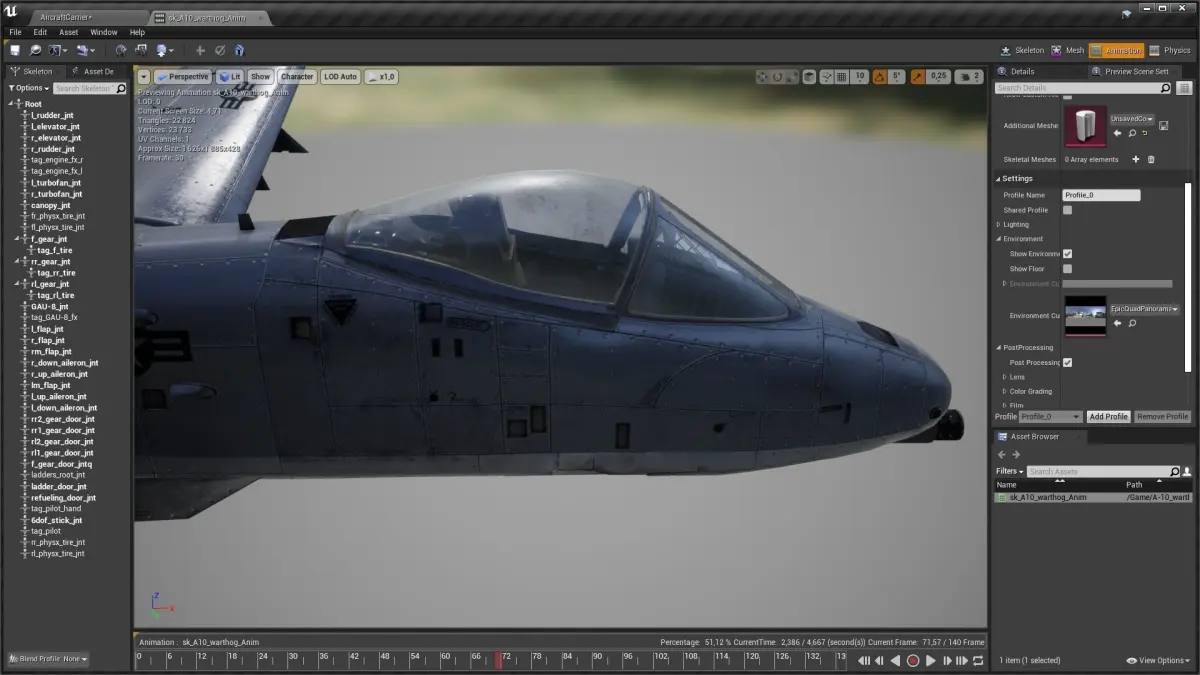Add a Skeletal Meshes array element
The image size is (1200, 675).
(1135, 159)
